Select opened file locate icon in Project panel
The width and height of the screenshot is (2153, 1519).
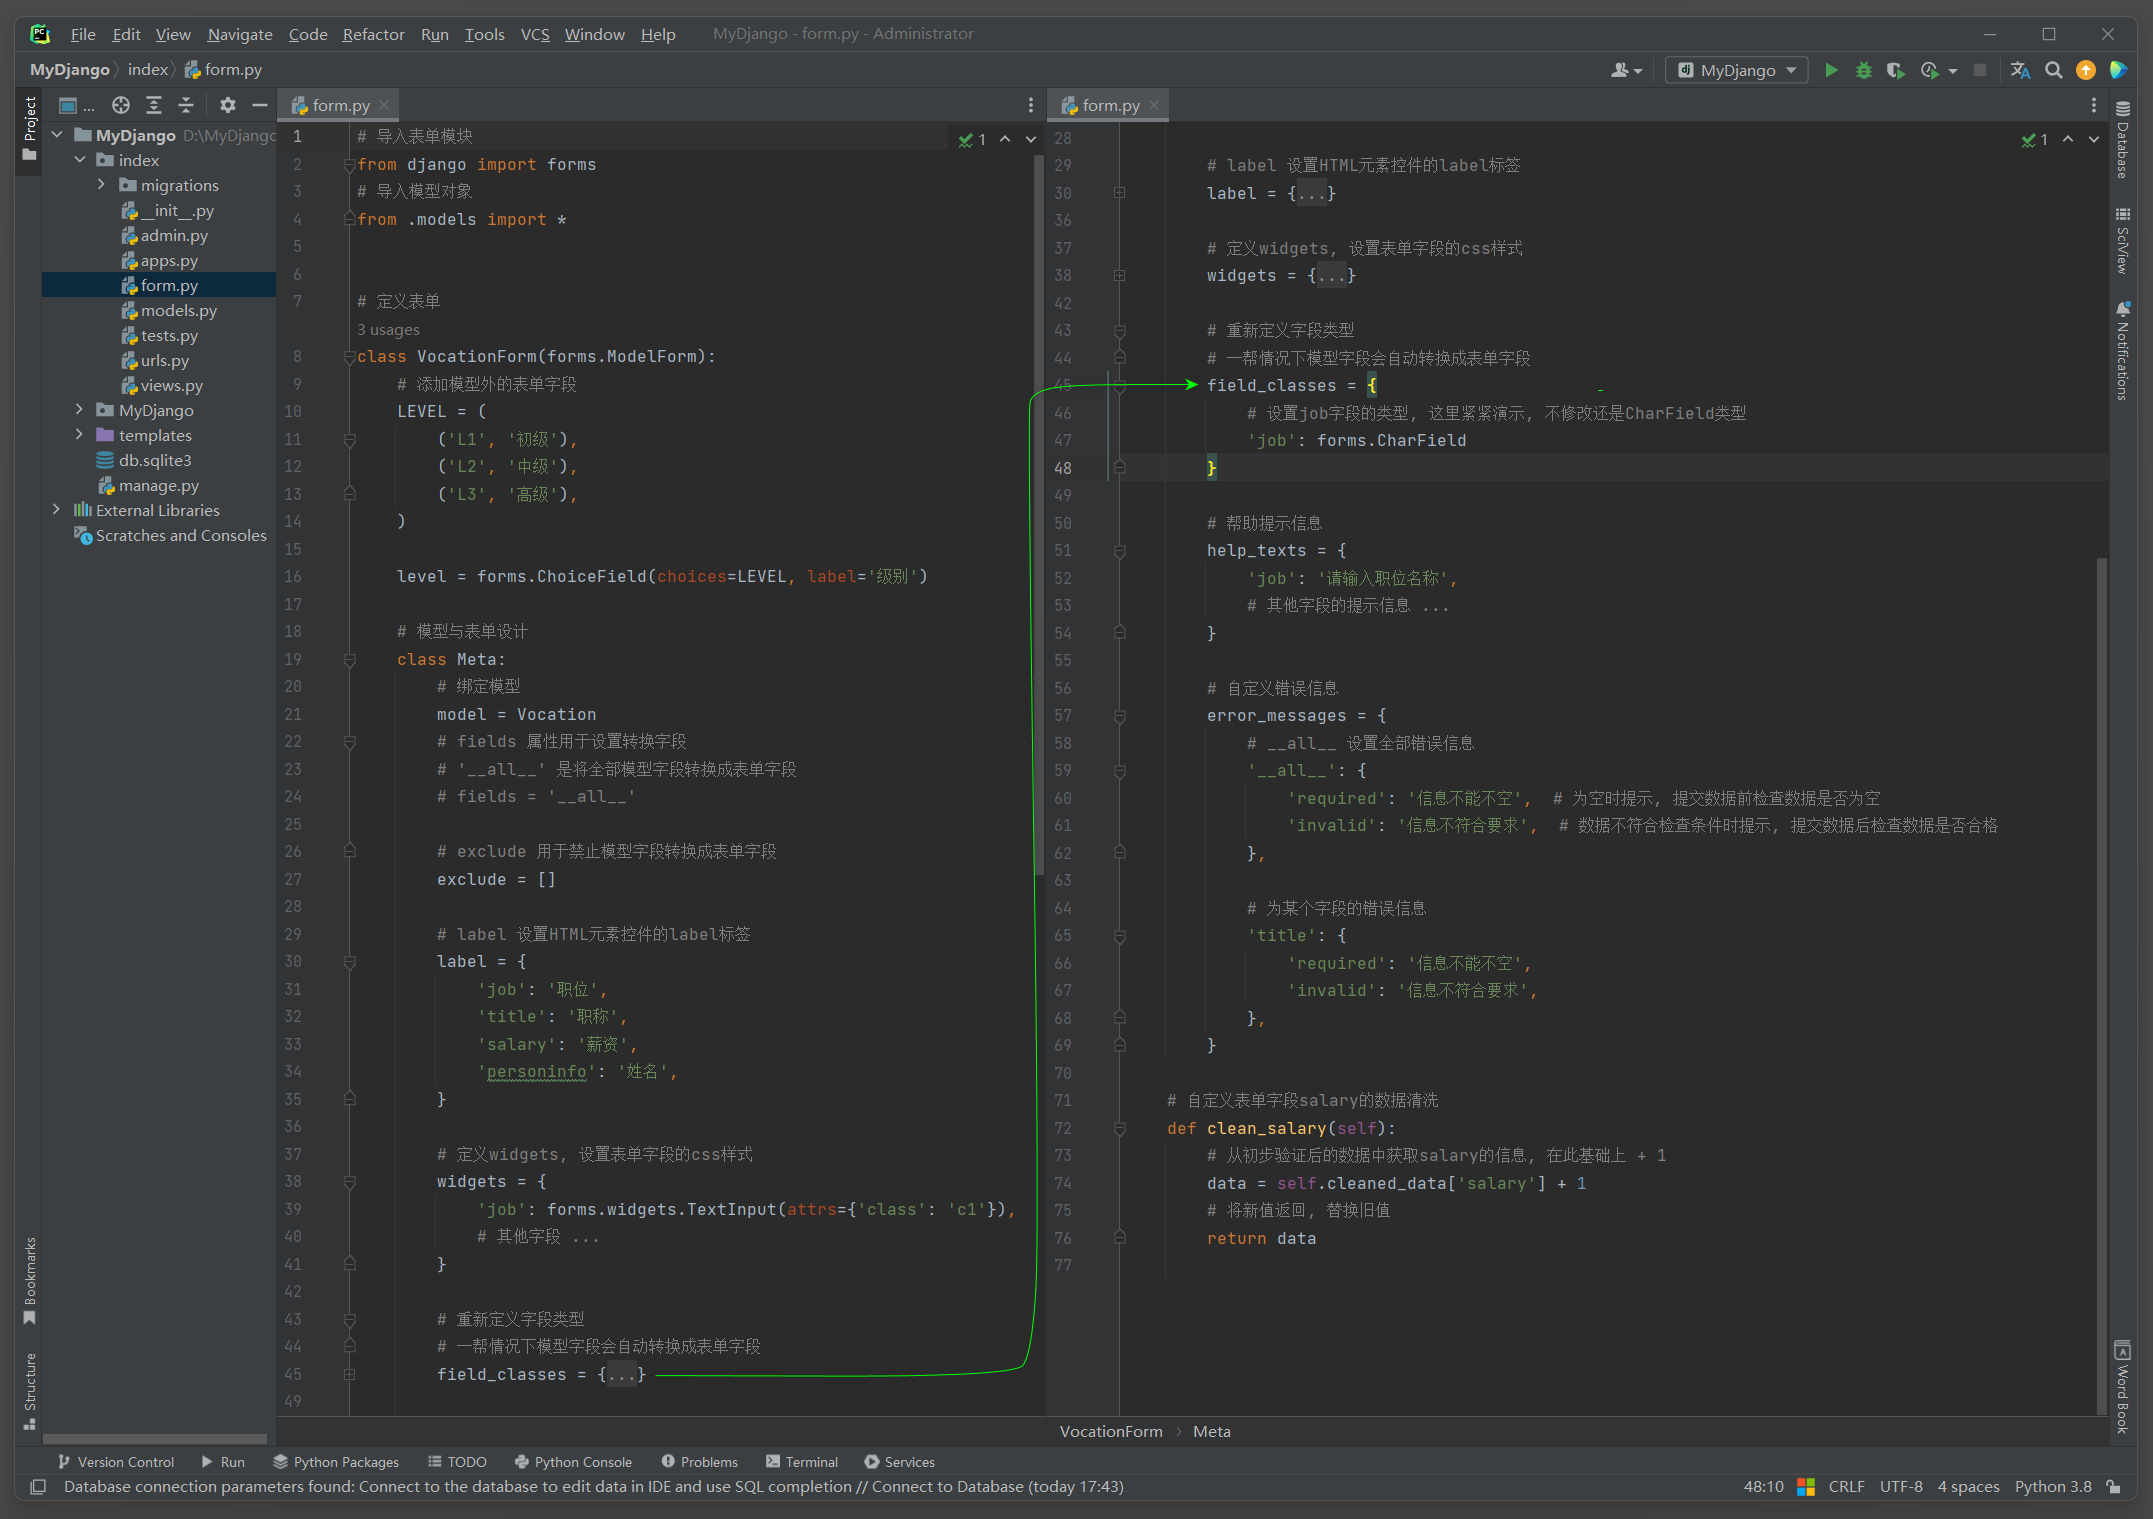point(121,105)
